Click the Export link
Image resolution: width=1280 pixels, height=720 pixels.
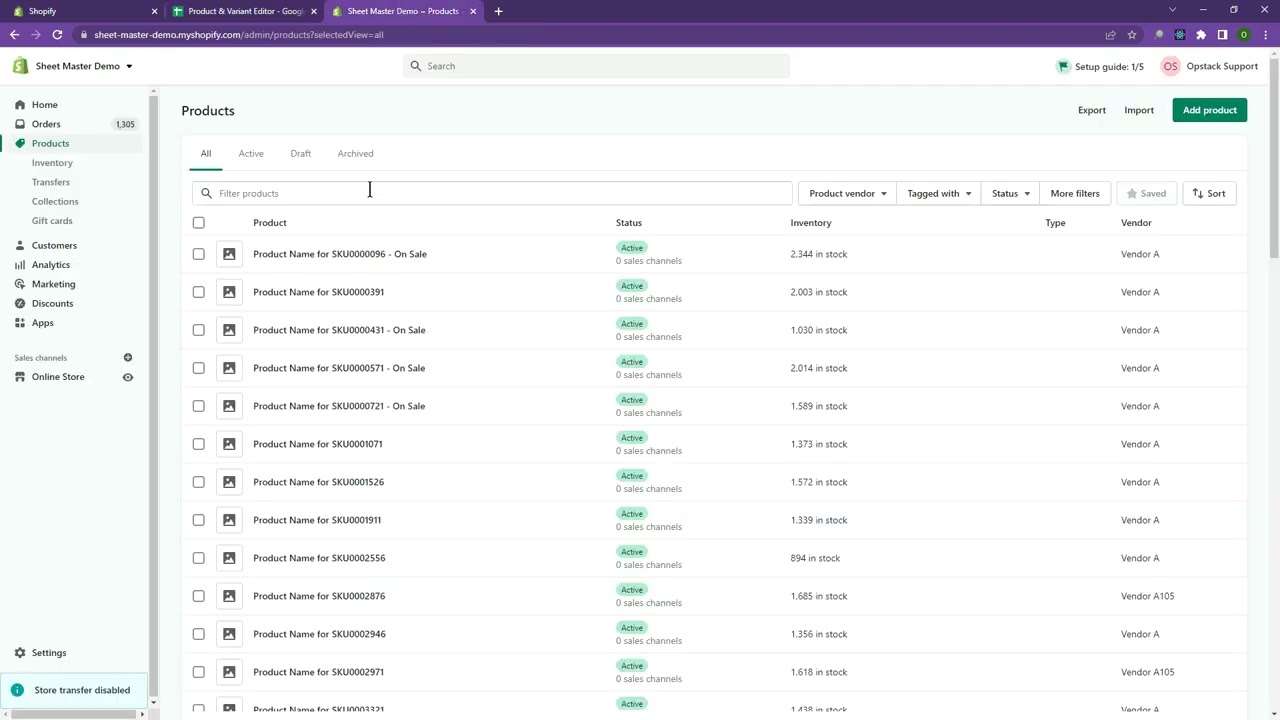tap(1091, 110)
